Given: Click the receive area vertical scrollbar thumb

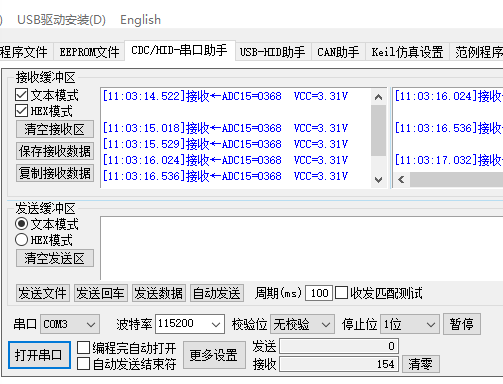Looking at the screenshot, I should pyautogui.click(x=378, y=130).
